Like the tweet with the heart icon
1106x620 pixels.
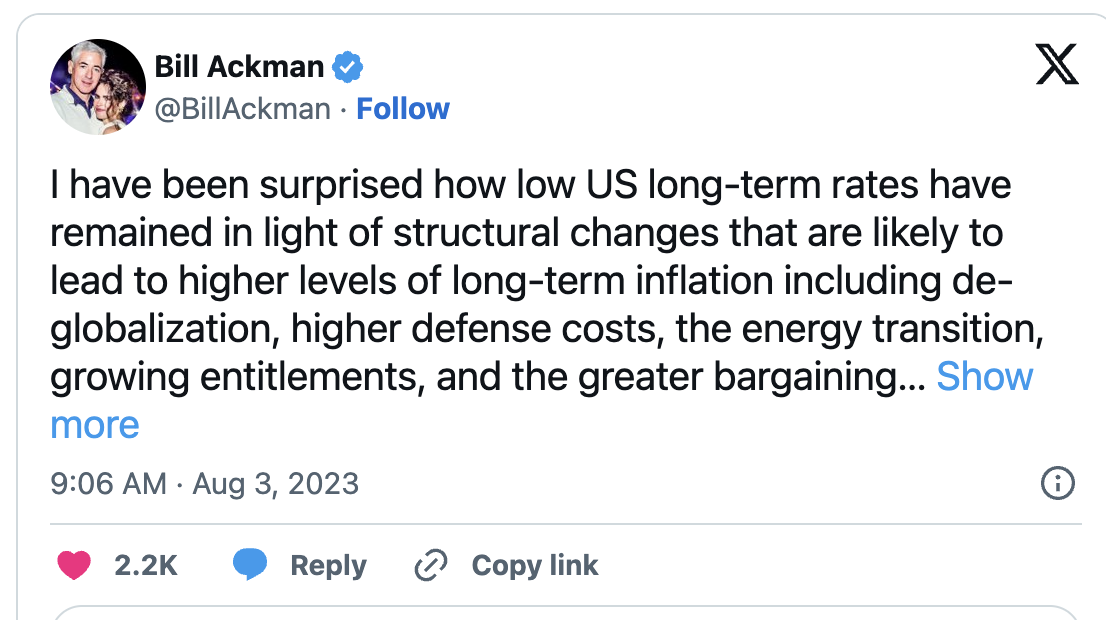point(74,566)
